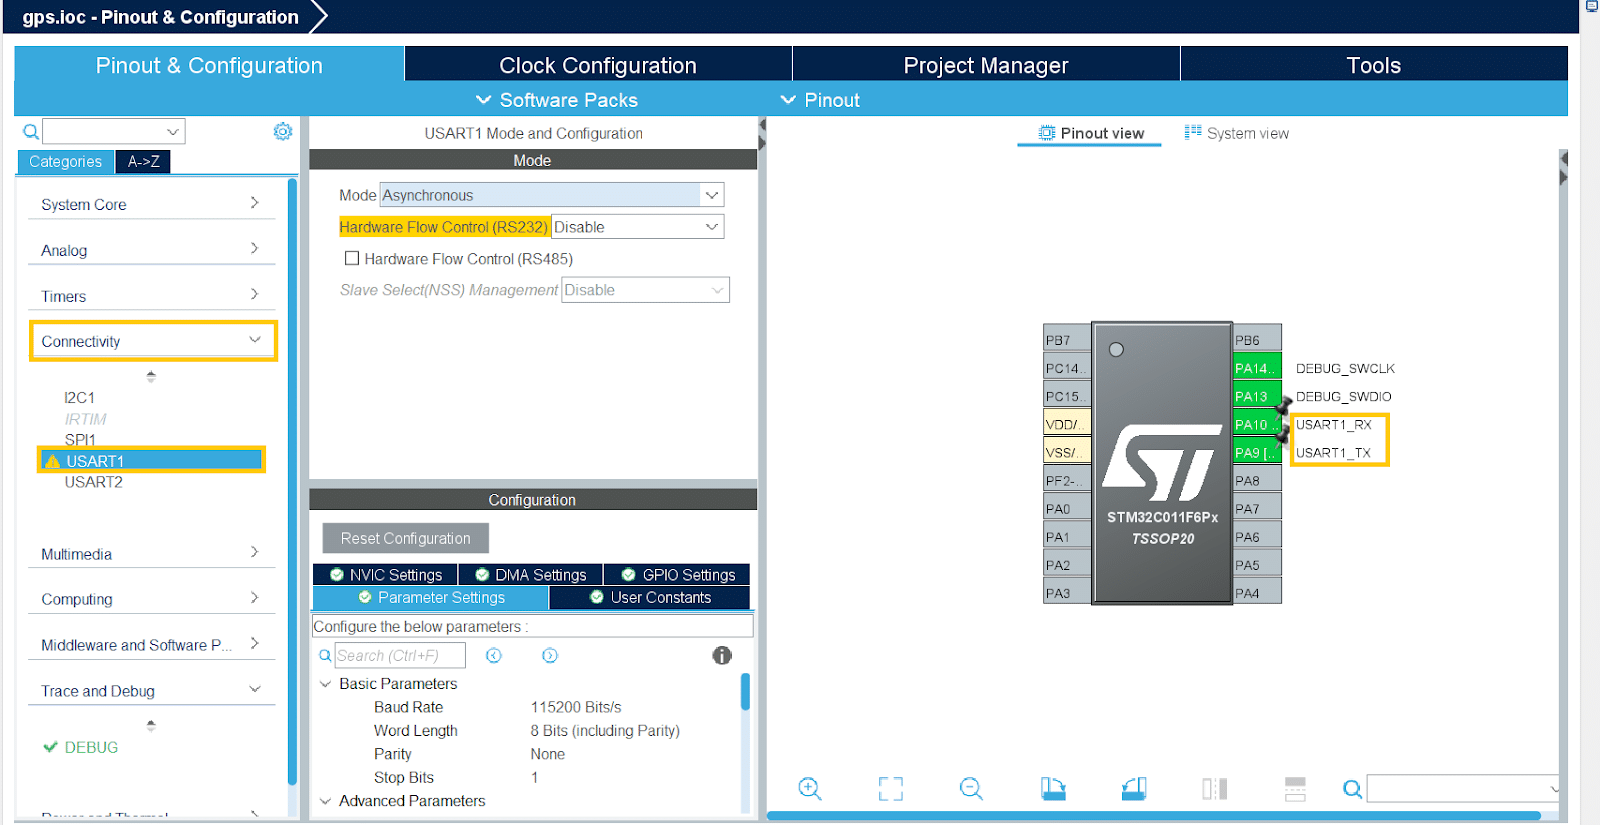
Task: Switch to the Clock Configuration tab
Action: (597, 66)
